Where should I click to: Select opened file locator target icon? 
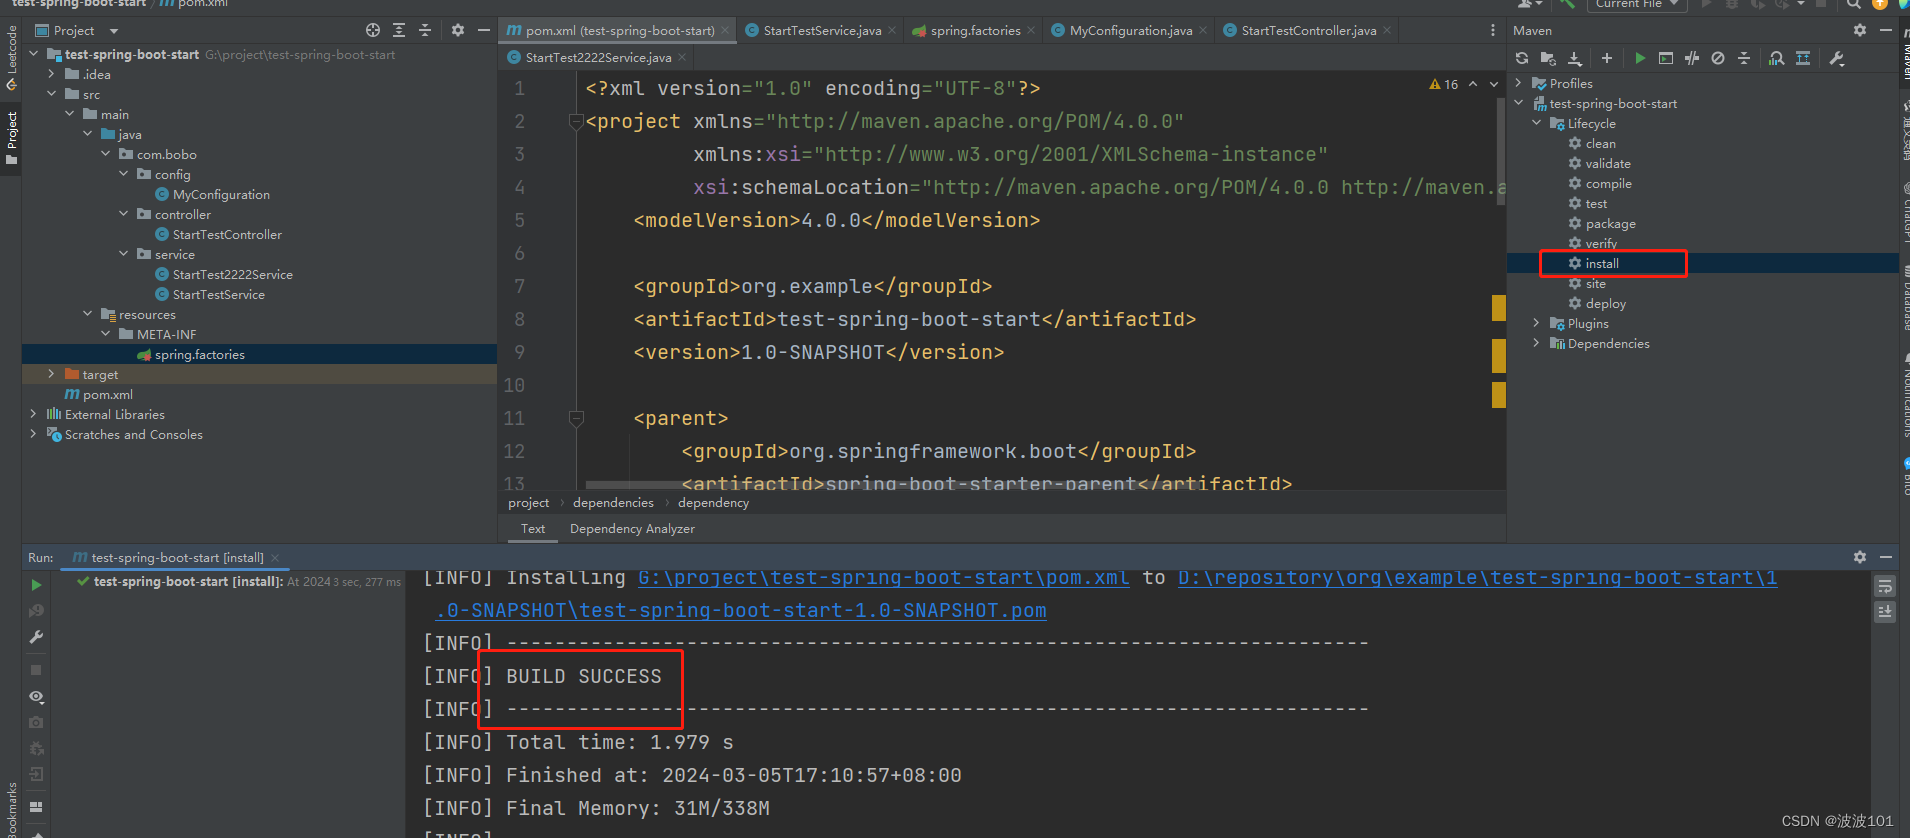tap(373, 30)
